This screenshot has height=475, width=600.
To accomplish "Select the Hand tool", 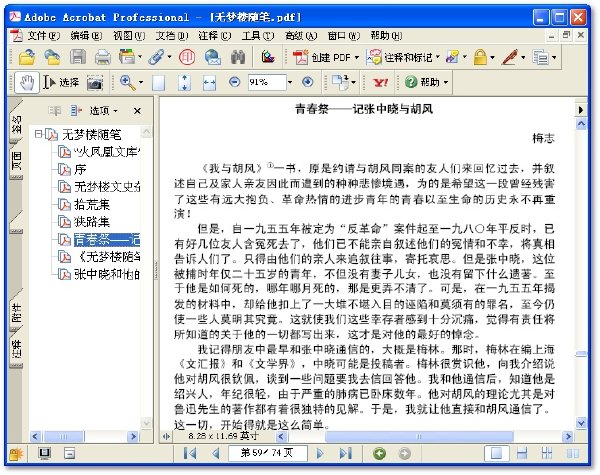I will (x=27, y=82).
